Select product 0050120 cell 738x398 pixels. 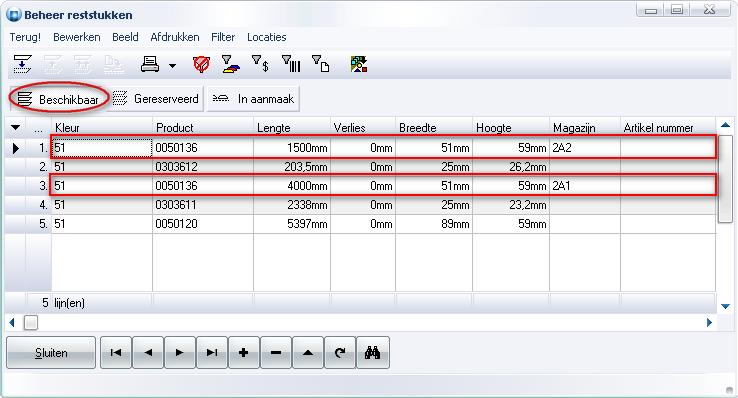point(203,223)
